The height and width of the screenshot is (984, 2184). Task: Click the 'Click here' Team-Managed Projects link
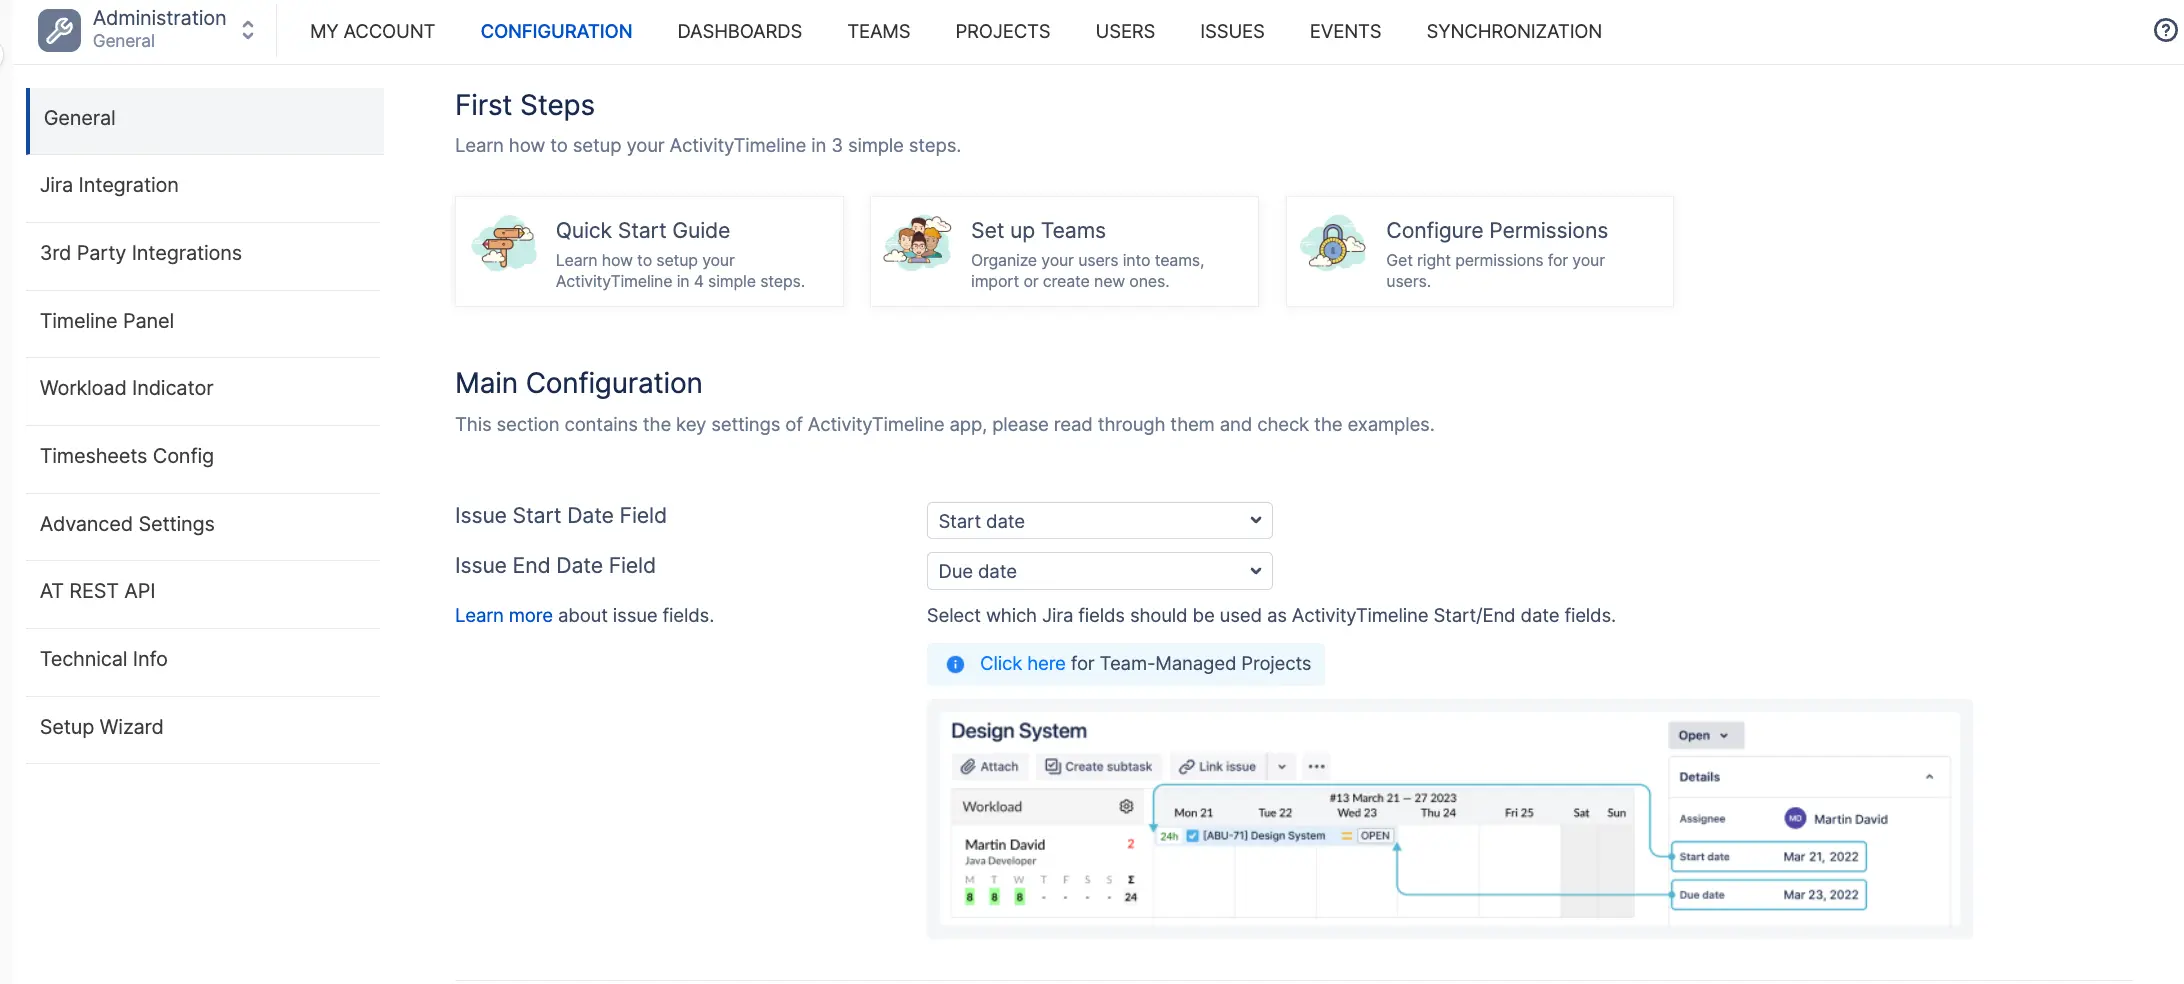1022,664
